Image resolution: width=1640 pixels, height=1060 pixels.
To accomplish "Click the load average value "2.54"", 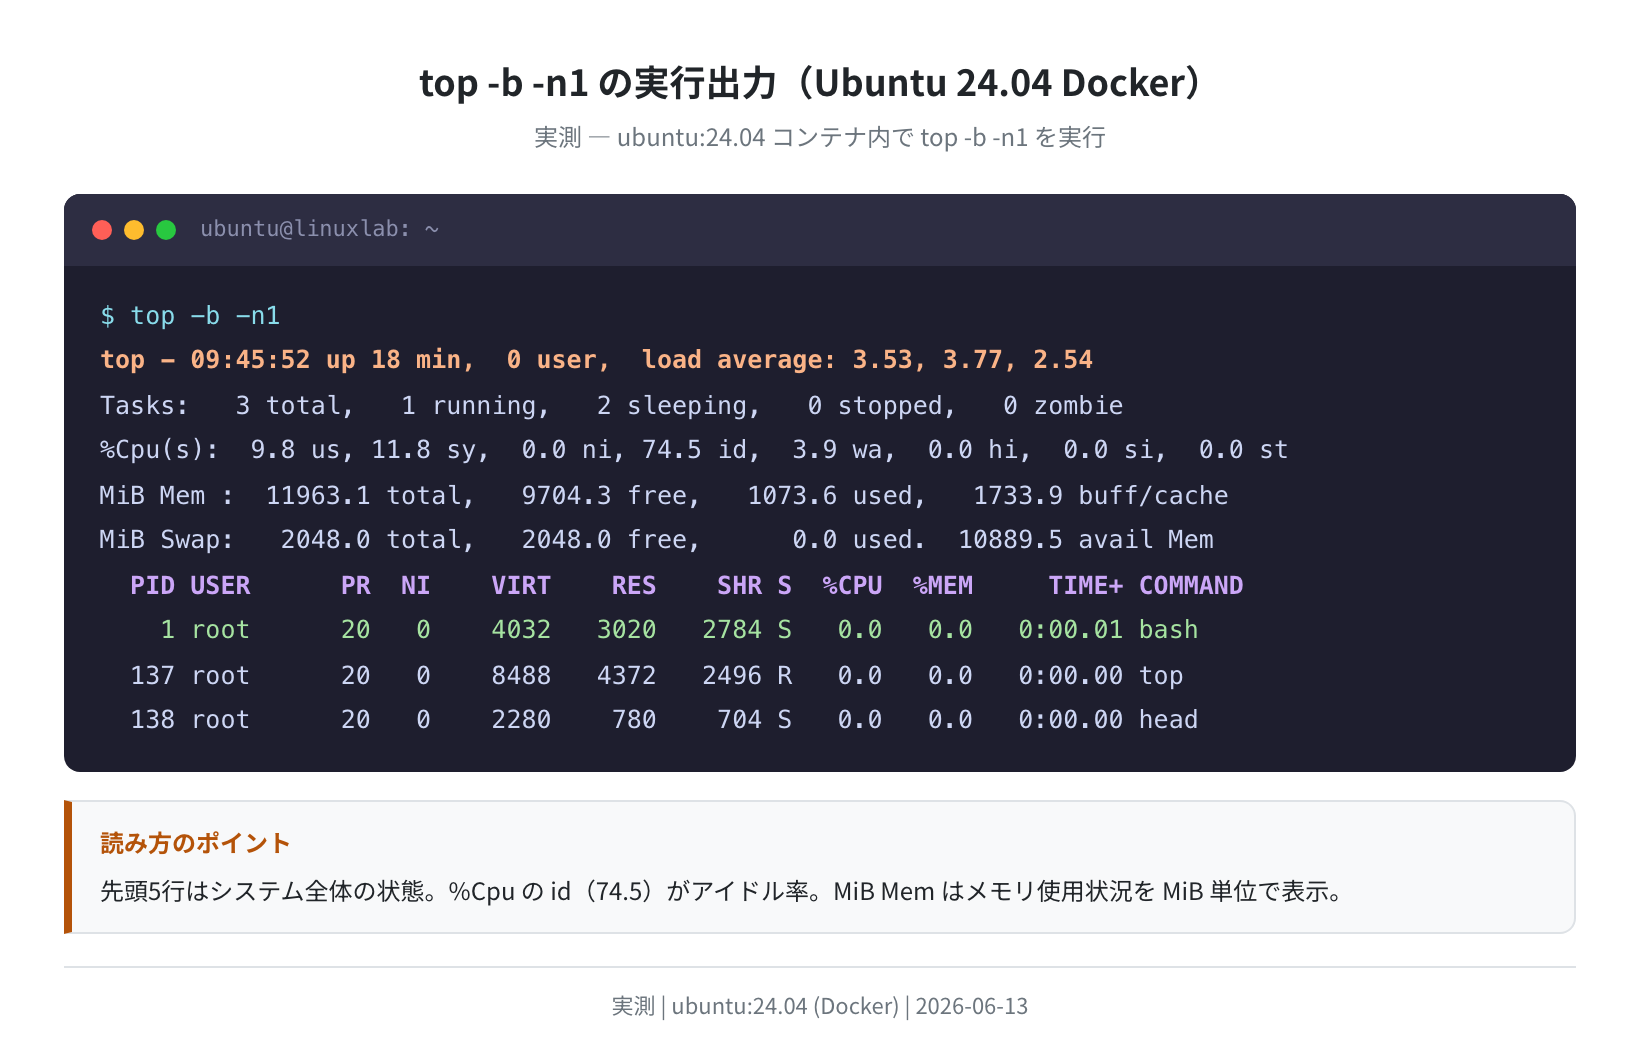I will (x=1063, y=360).
